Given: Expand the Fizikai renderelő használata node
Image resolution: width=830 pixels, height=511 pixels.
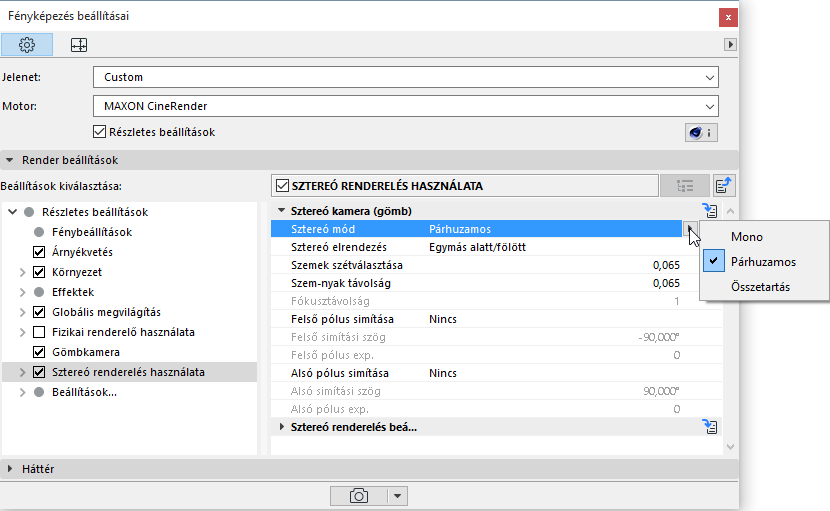Looking at the screenshot, I should point(23,333).
